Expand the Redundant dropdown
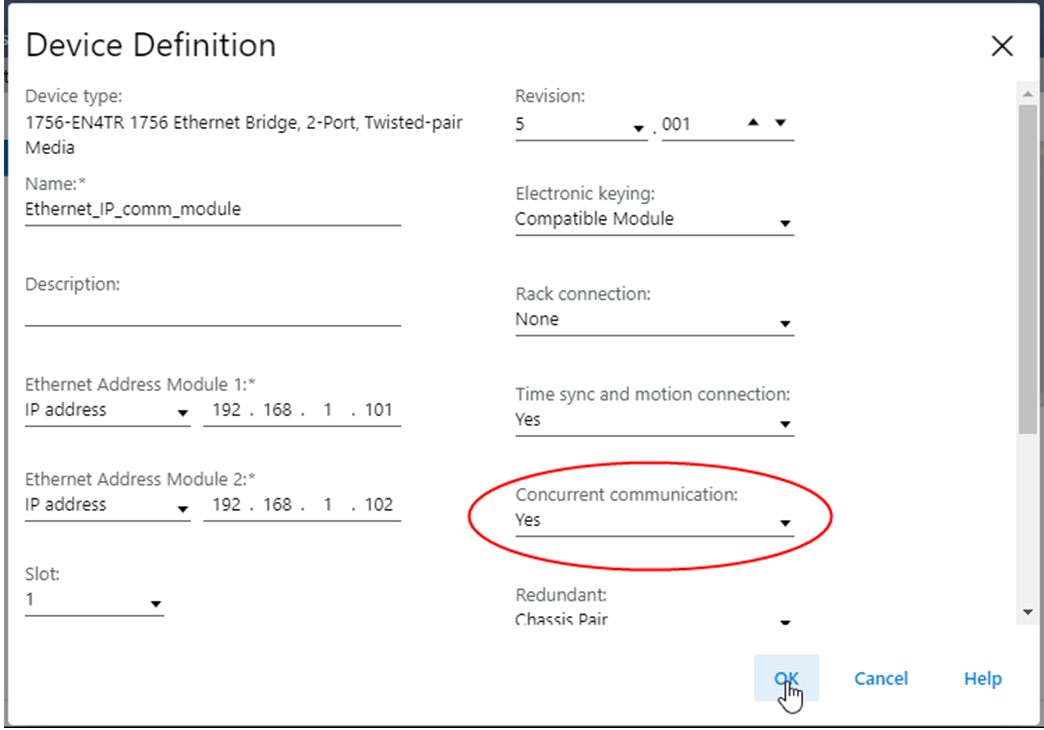 coord(786,622)
